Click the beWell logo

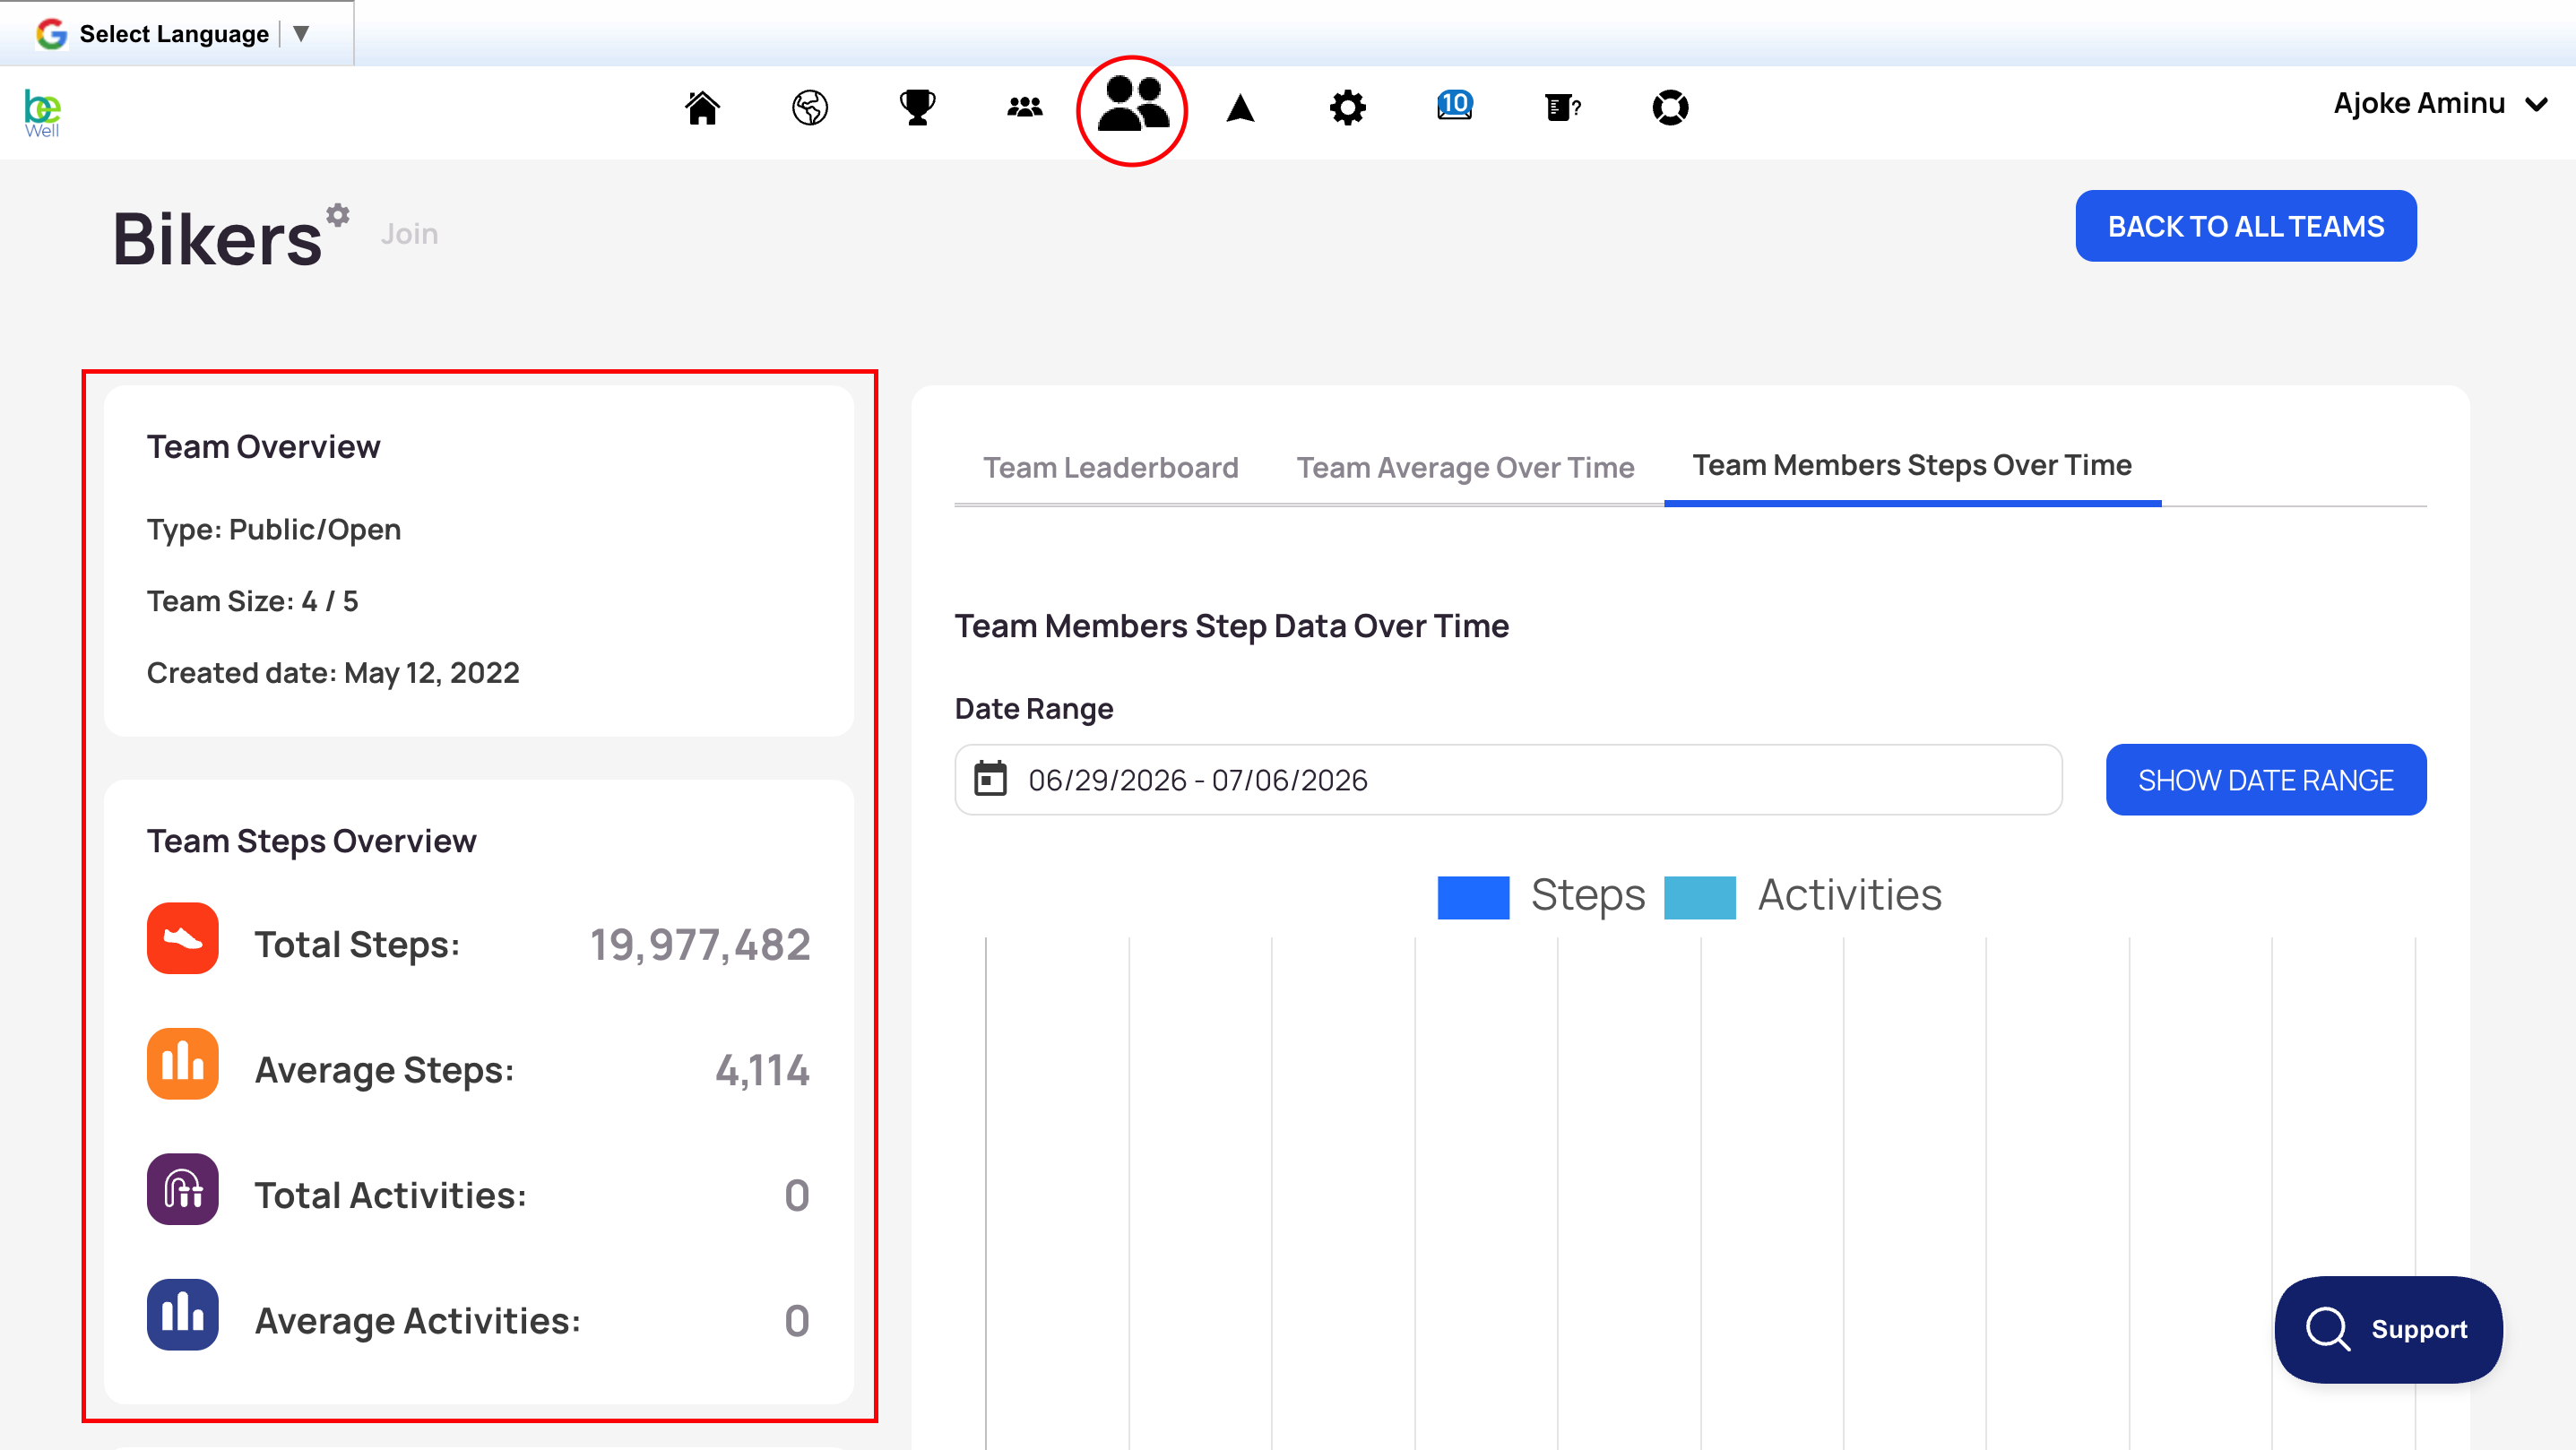[x=42, y=113]
